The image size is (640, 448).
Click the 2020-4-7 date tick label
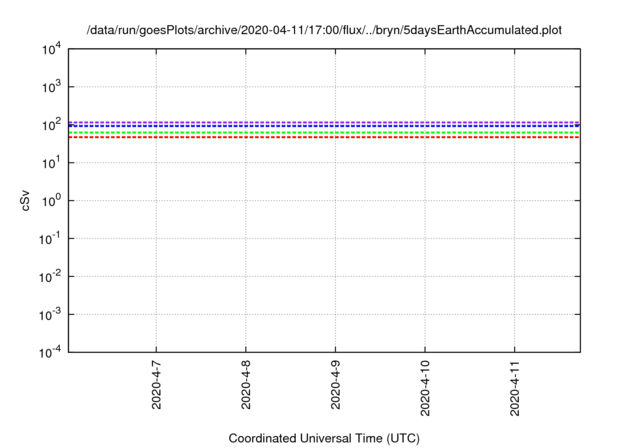(x=156, y=385)
